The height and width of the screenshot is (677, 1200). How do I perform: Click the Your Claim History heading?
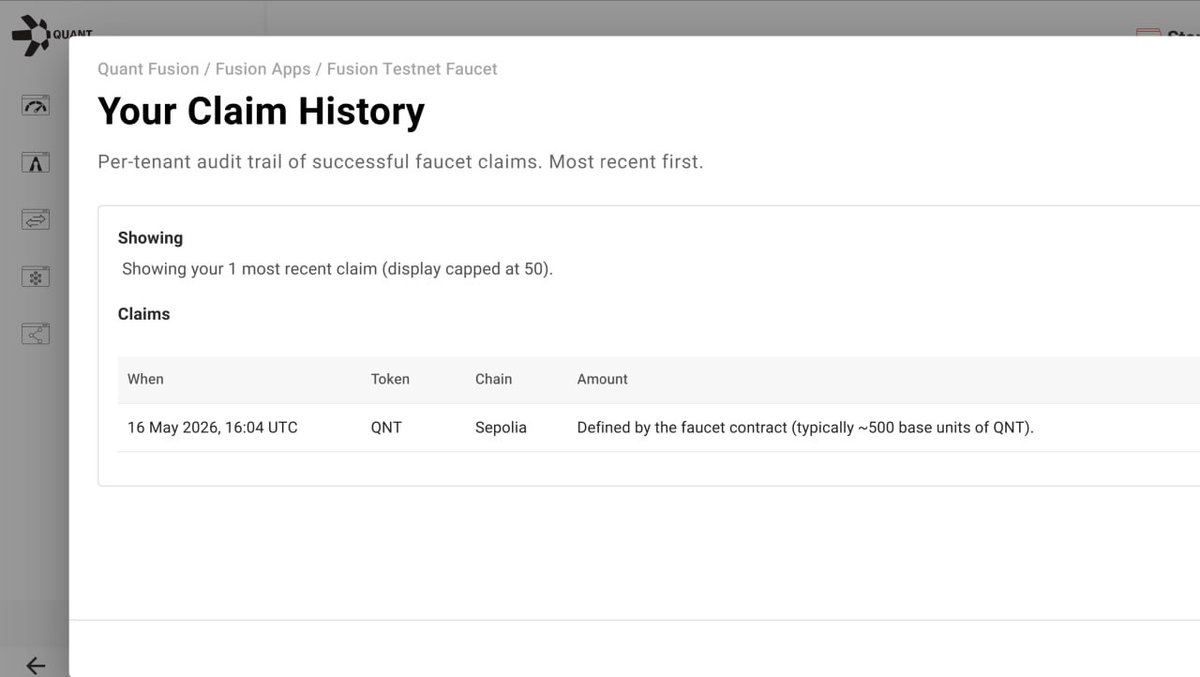[x=261, y=111]
